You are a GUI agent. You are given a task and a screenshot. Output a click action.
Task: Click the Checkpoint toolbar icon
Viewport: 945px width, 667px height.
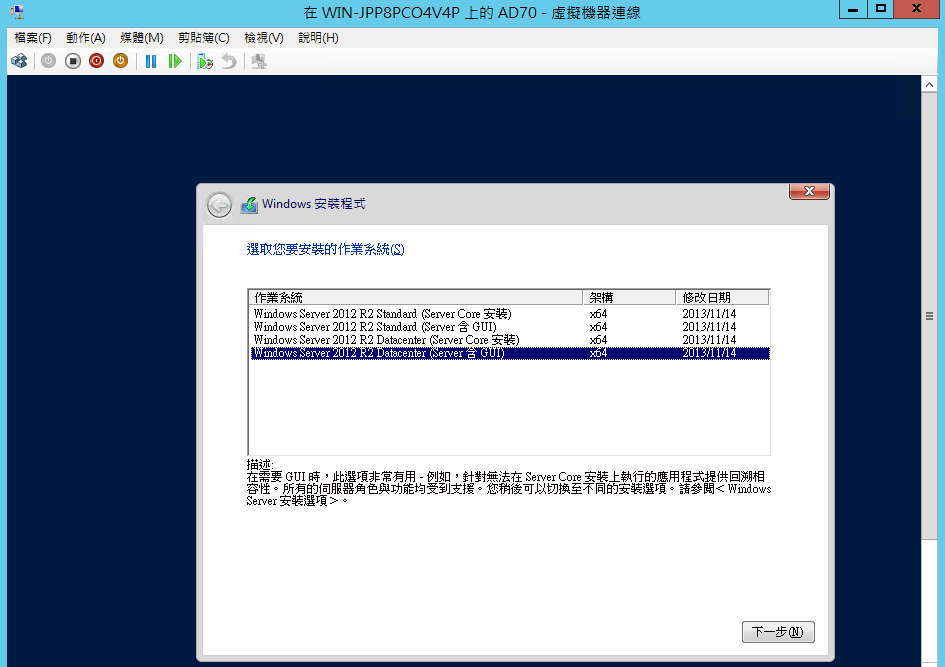coord(205,61)
